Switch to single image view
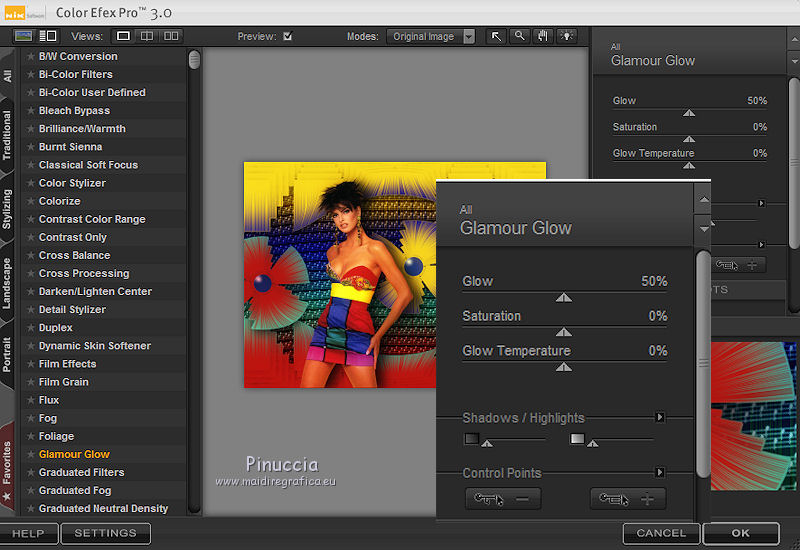This screenshot has width=800, height=550. point(124,36)
